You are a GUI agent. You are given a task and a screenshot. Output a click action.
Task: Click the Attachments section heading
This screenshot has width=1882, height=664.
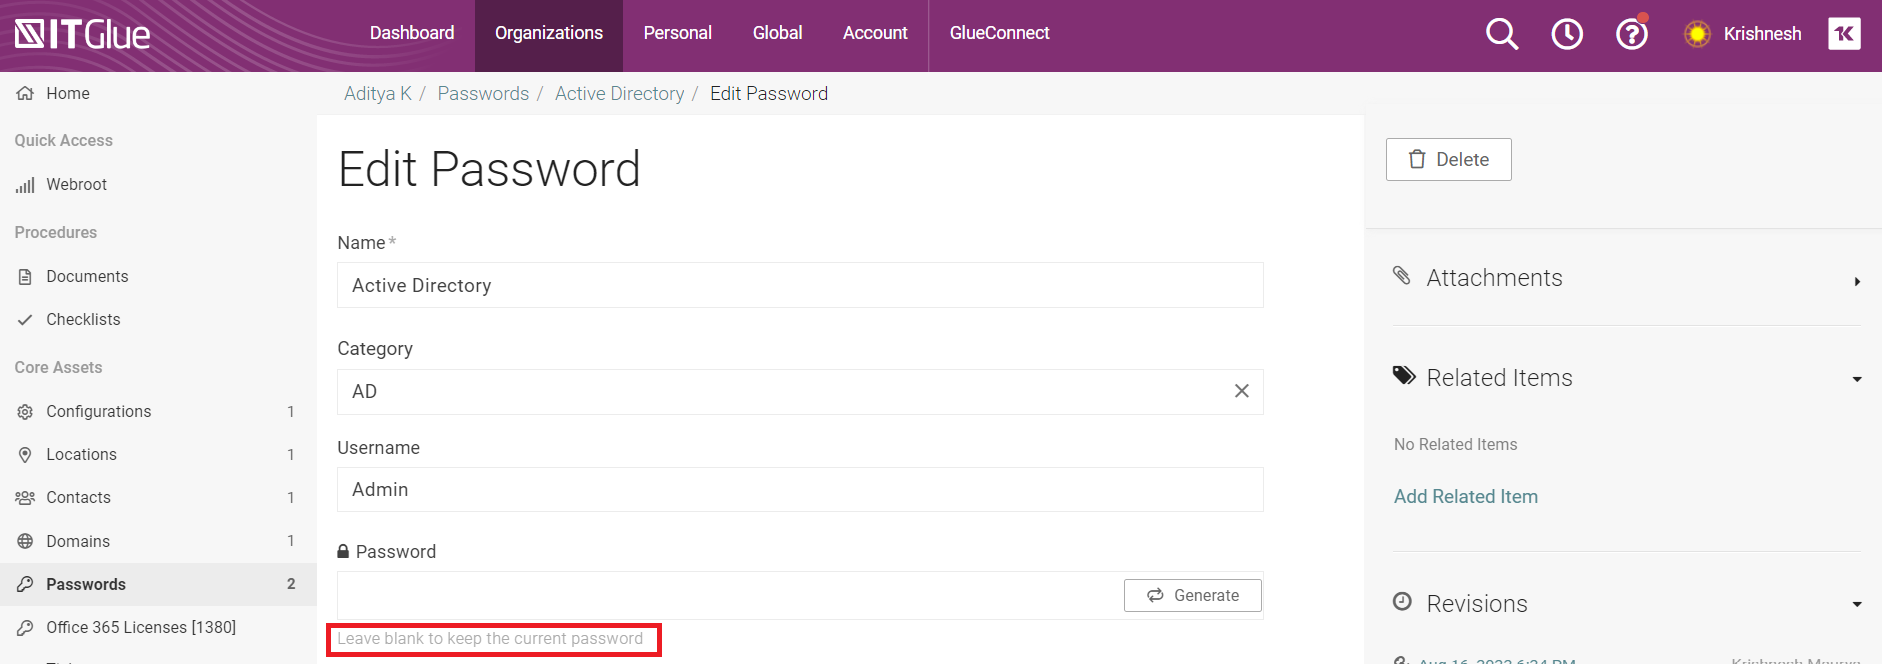coord(1494,278)
